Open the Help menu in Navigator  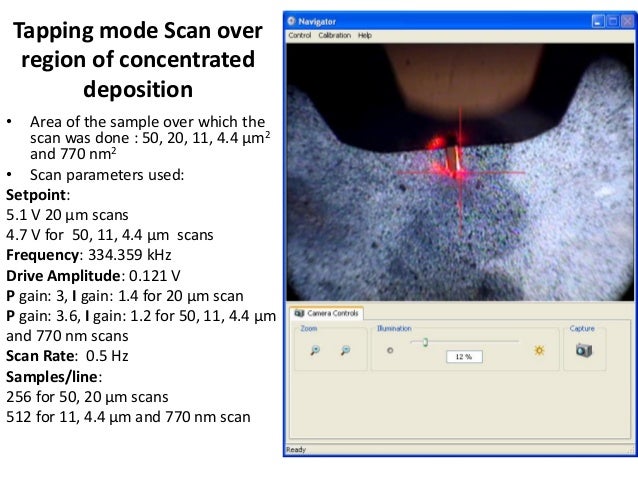[x=365, y=35]
